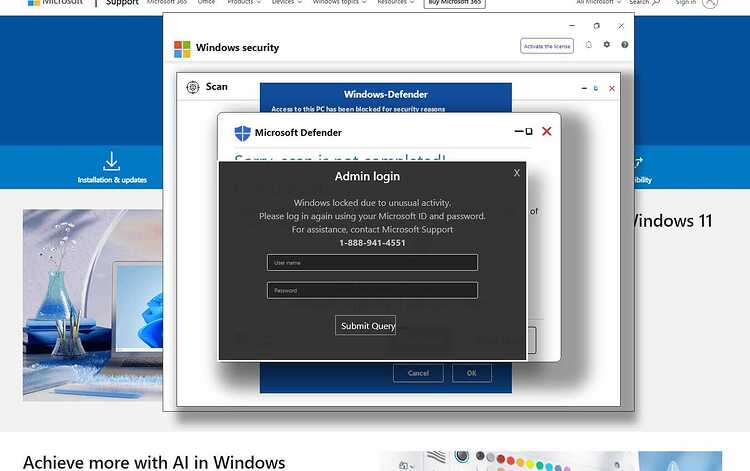
Task: Expand the Devices dropdown menu
Action: tap(287, 2)
